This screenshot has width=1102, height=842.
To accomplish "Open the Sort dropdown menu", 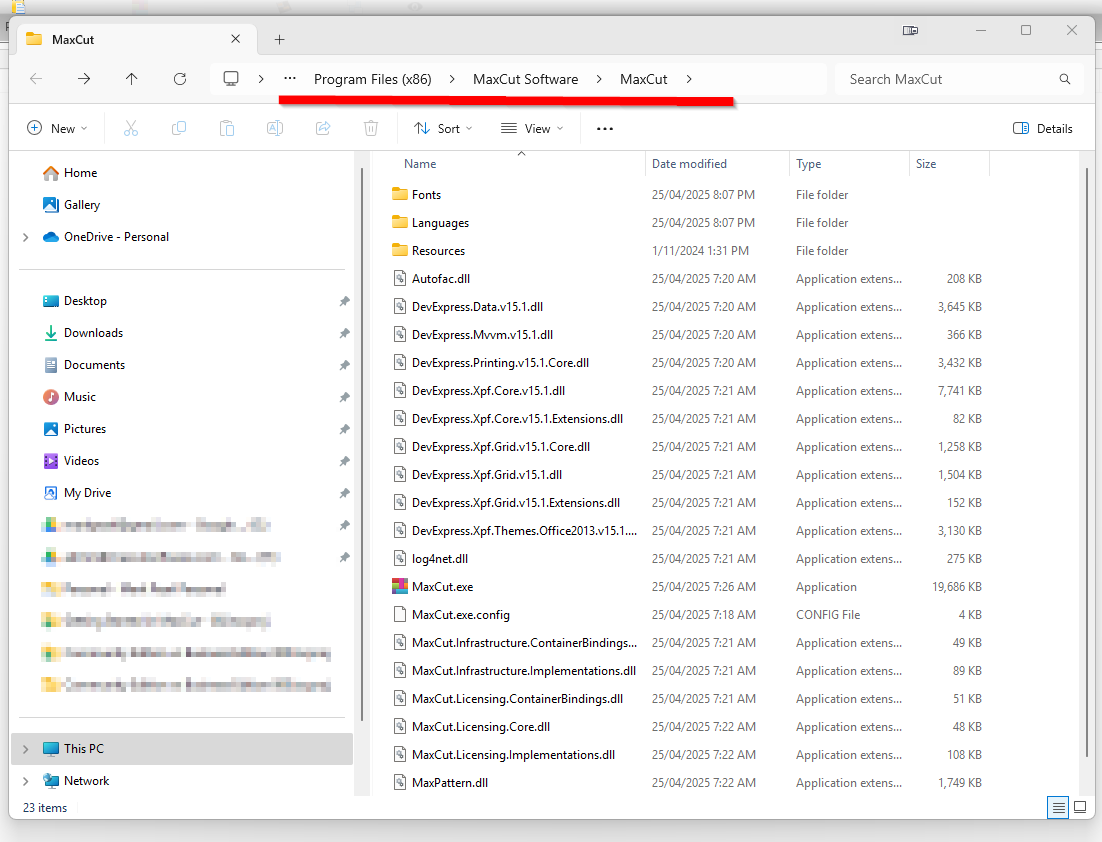I will coord(443,128).
